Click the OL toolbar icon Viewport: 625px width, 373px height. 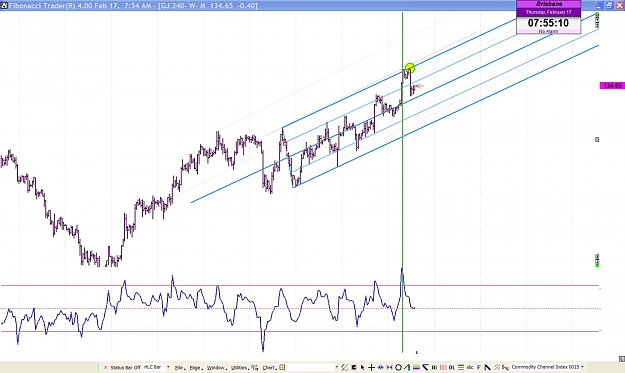[452, 367]
